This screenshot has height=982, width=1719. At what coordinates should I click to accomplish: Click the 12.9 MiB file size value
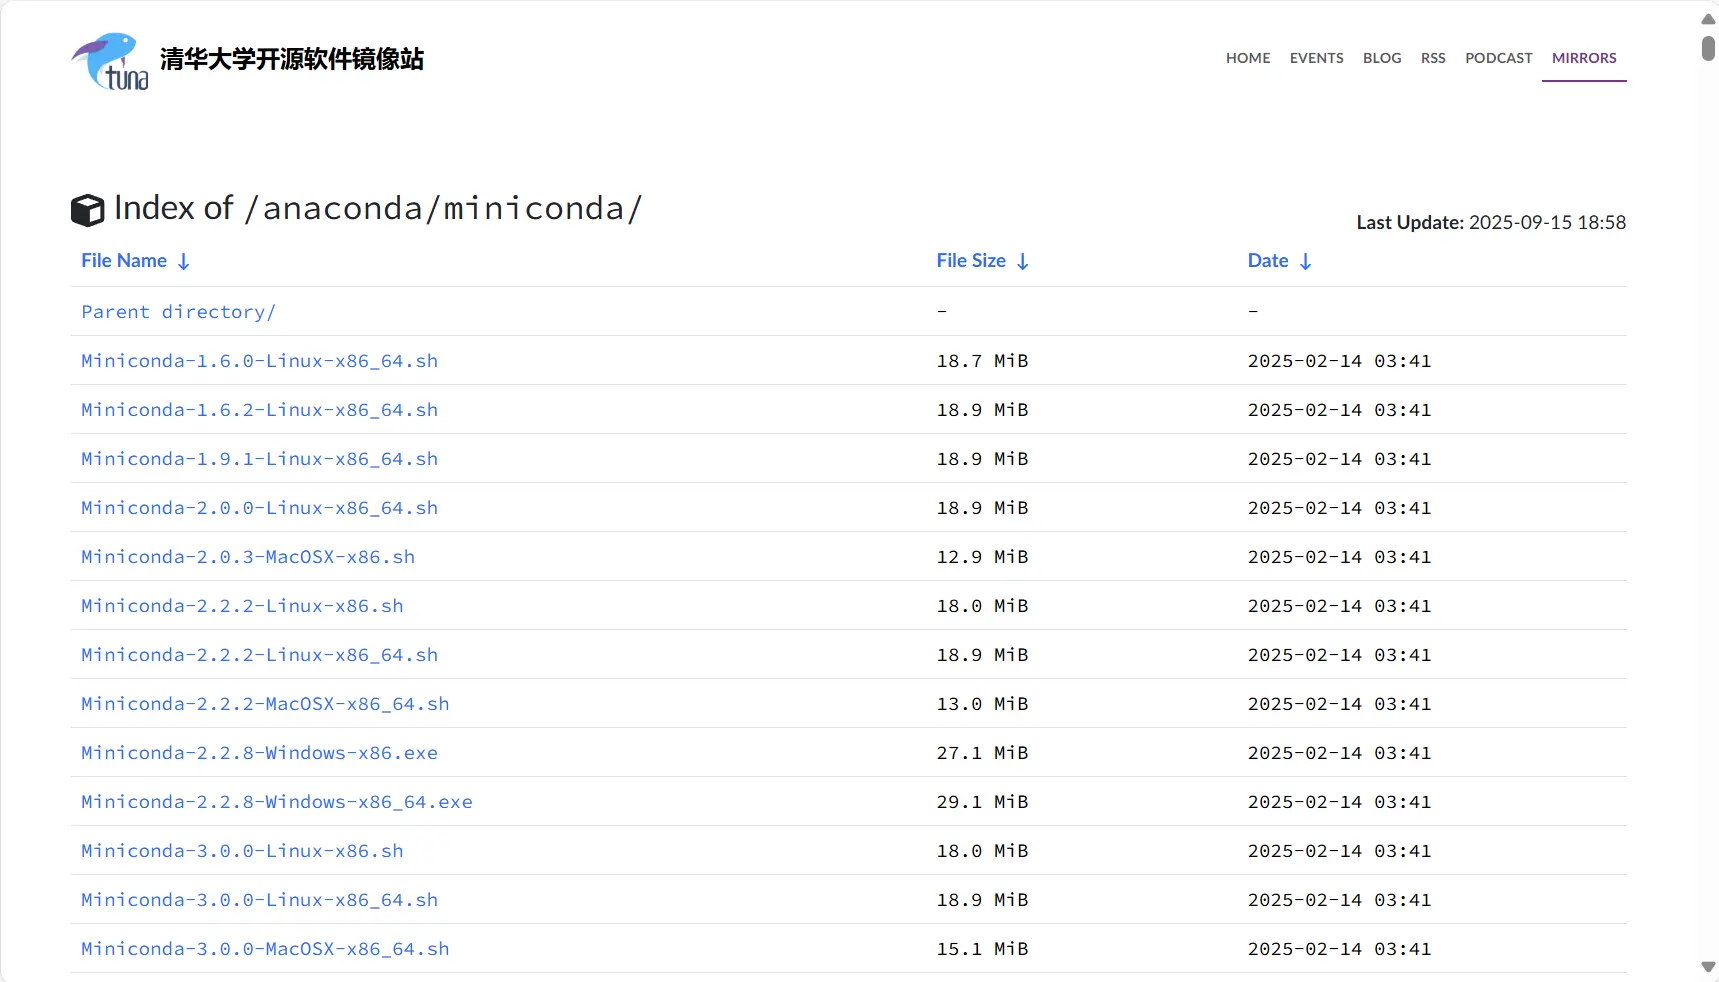[982, 557]
